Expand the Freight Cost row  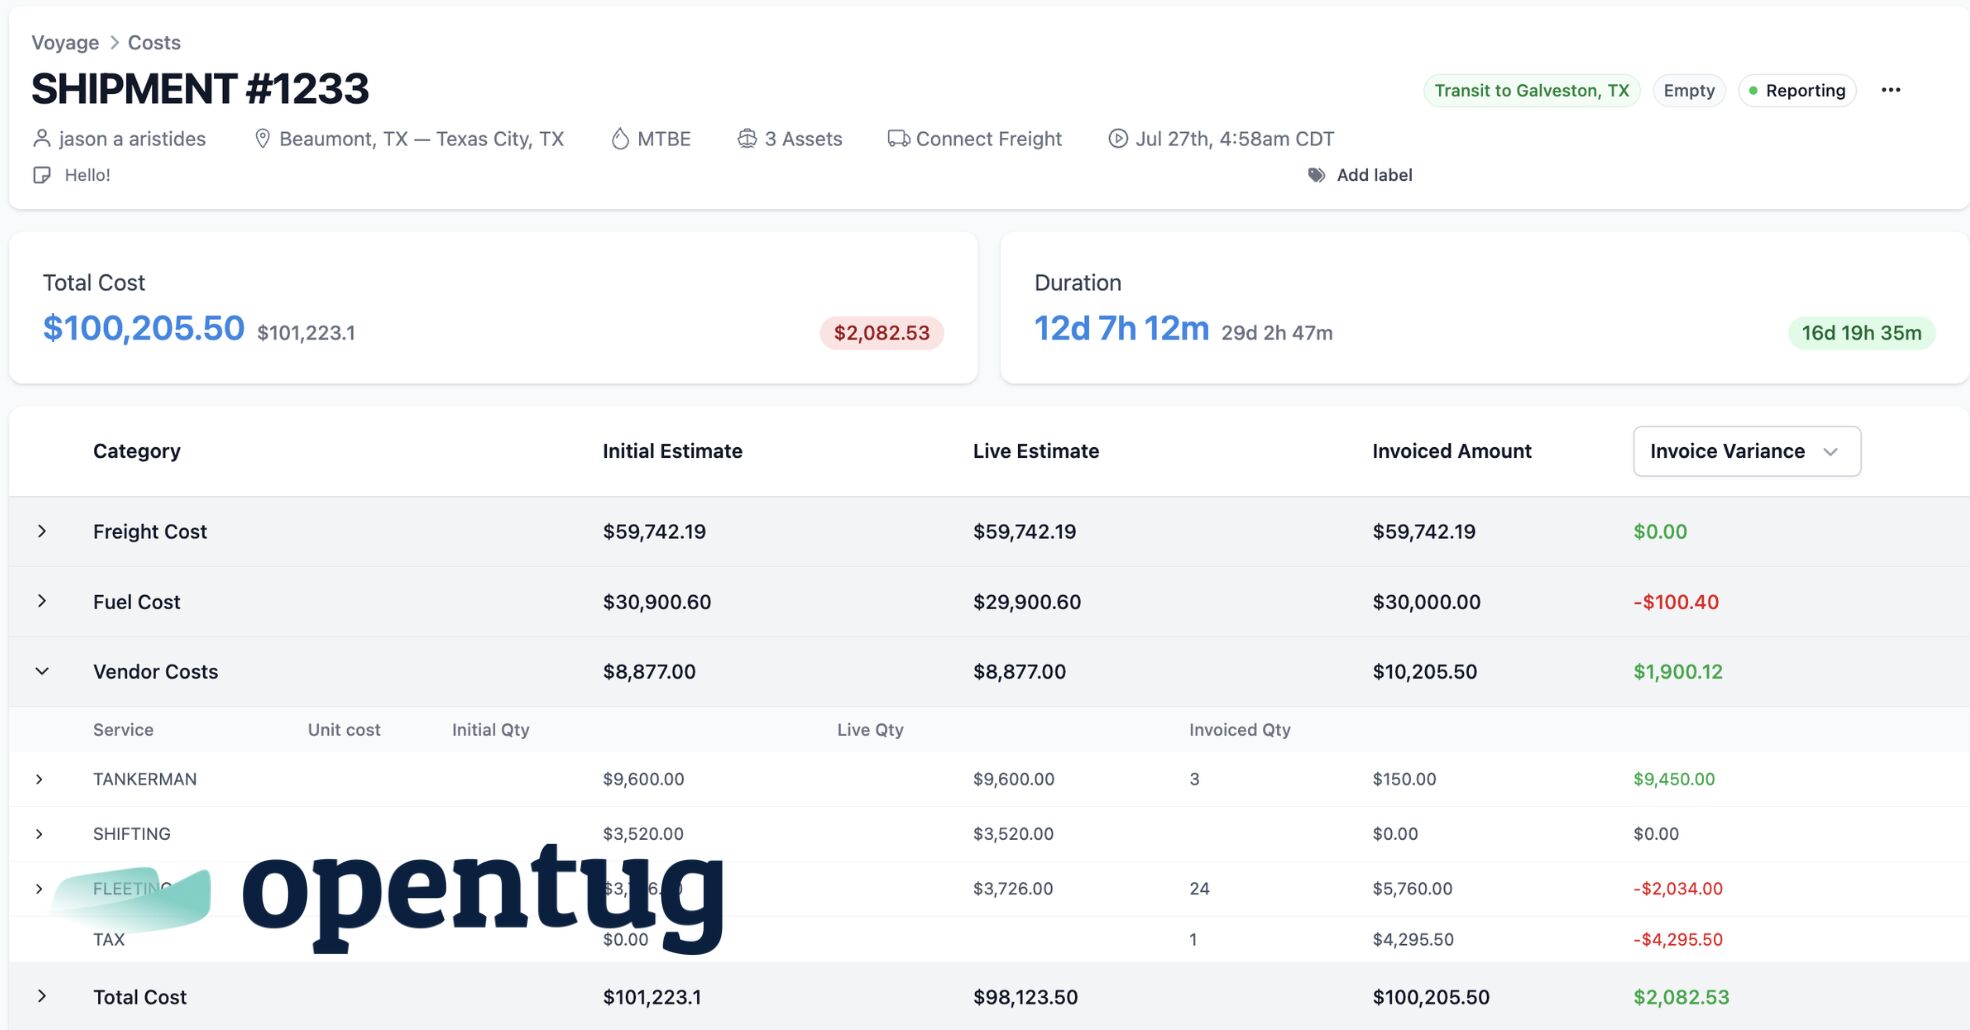pyautogui.click(x=42, y=531)
